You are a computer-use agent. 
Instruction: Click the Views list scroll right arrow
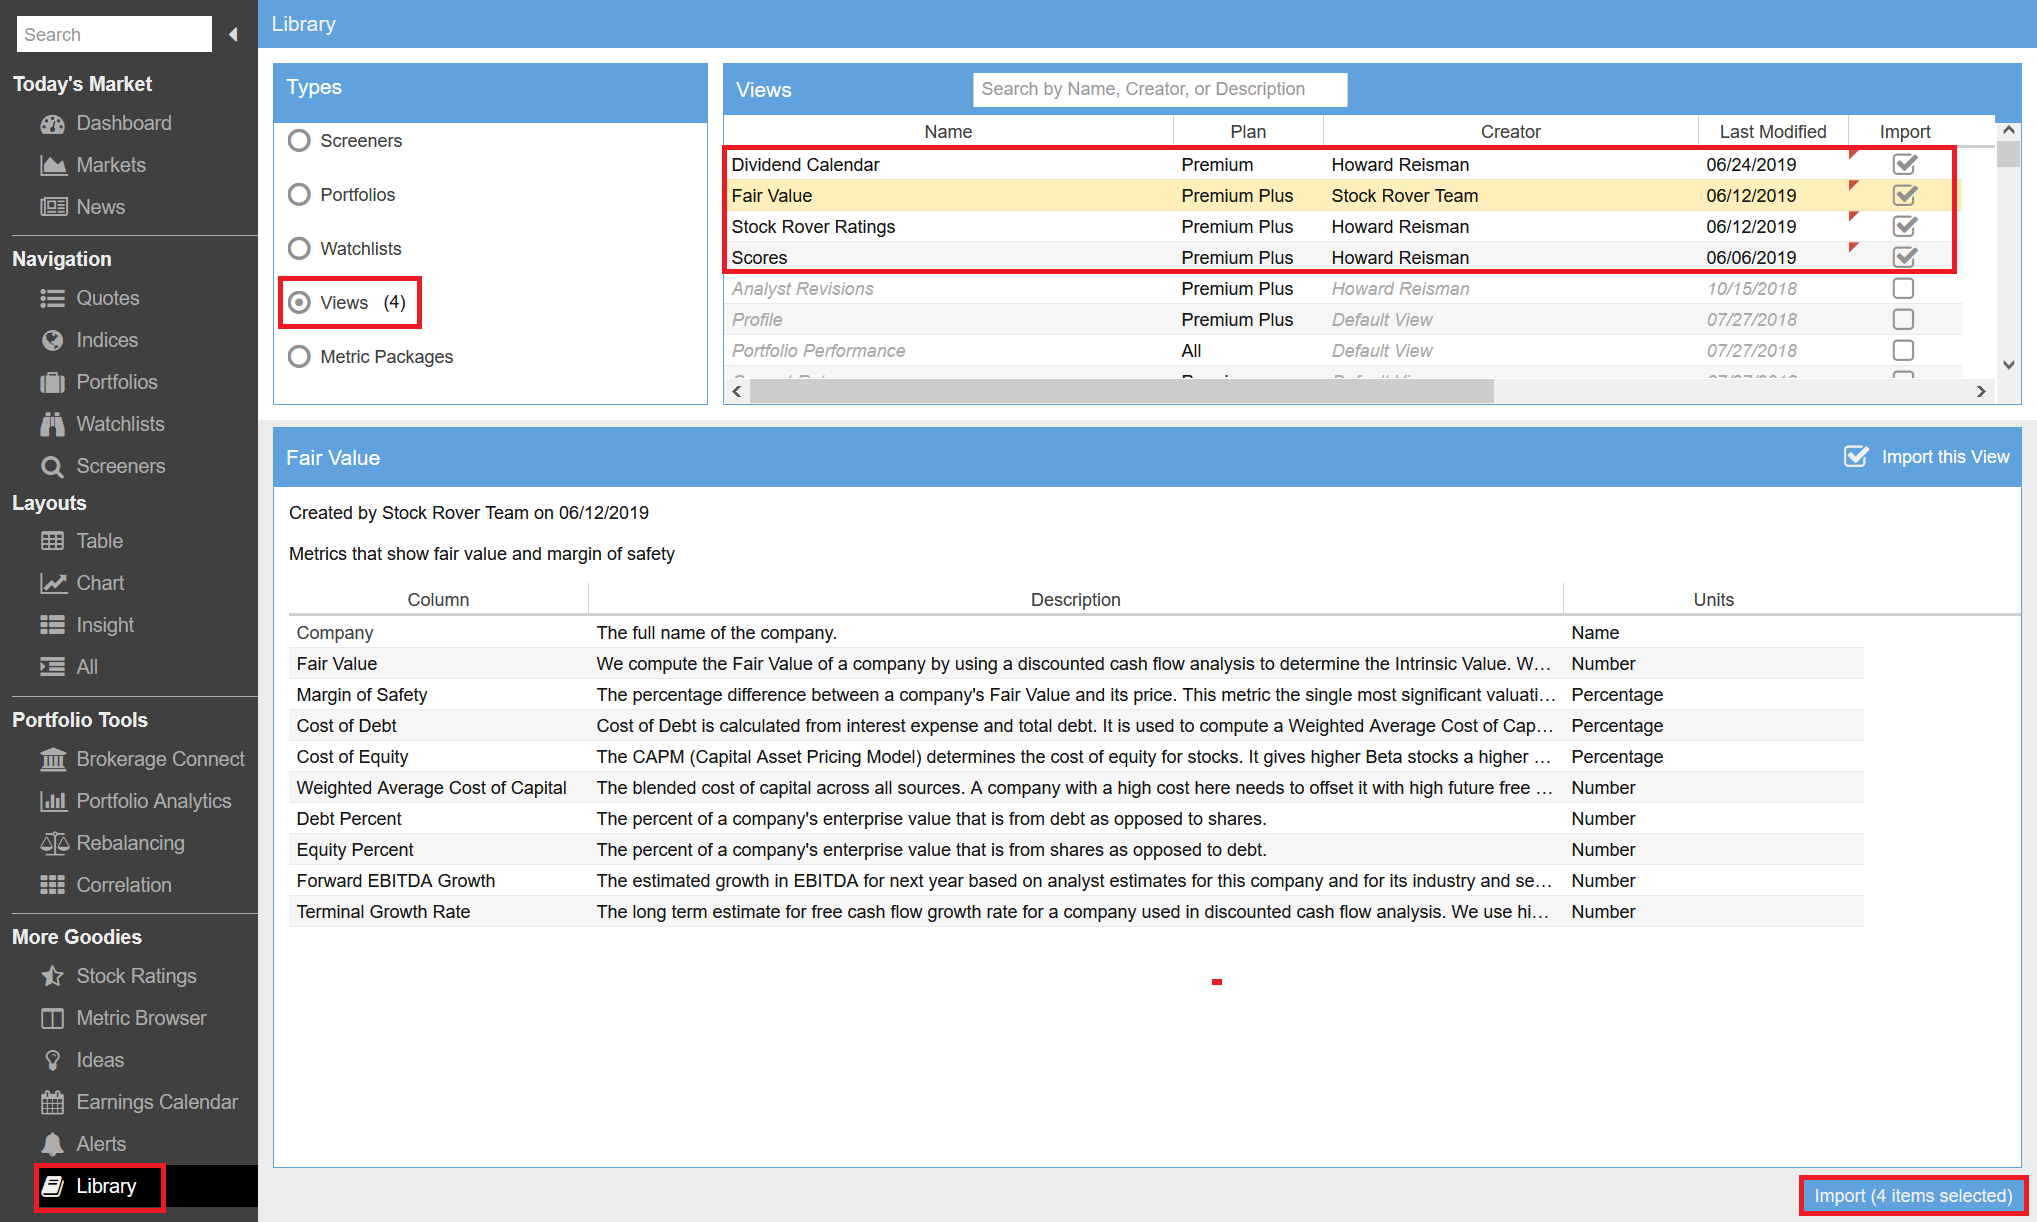coord(1981,391)
